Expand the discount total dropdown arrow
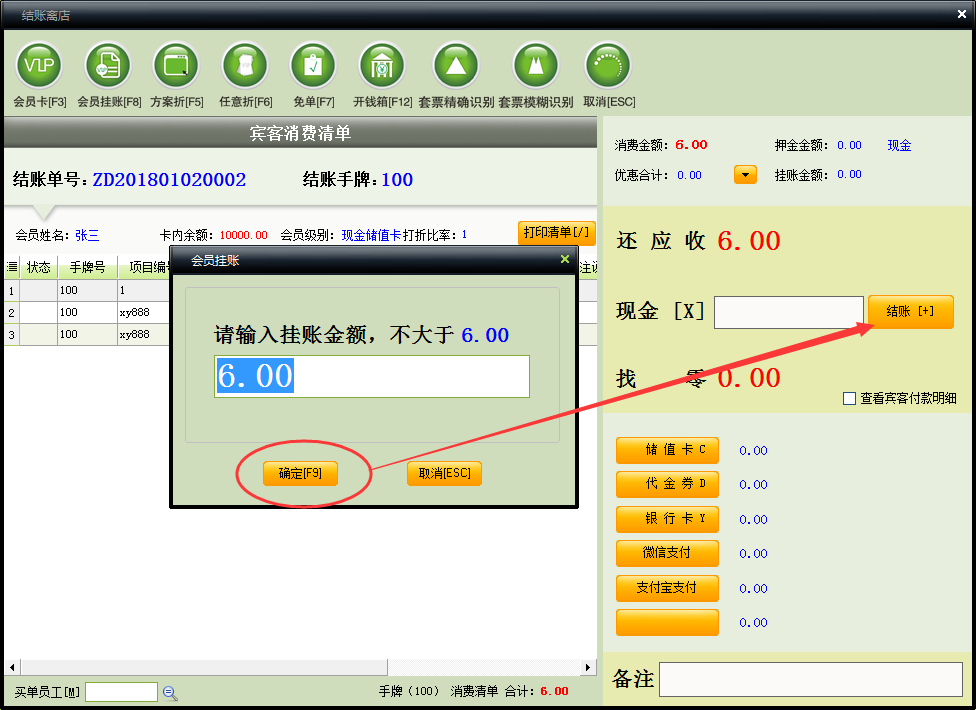The image size is (976, 710). coord(745,175)
